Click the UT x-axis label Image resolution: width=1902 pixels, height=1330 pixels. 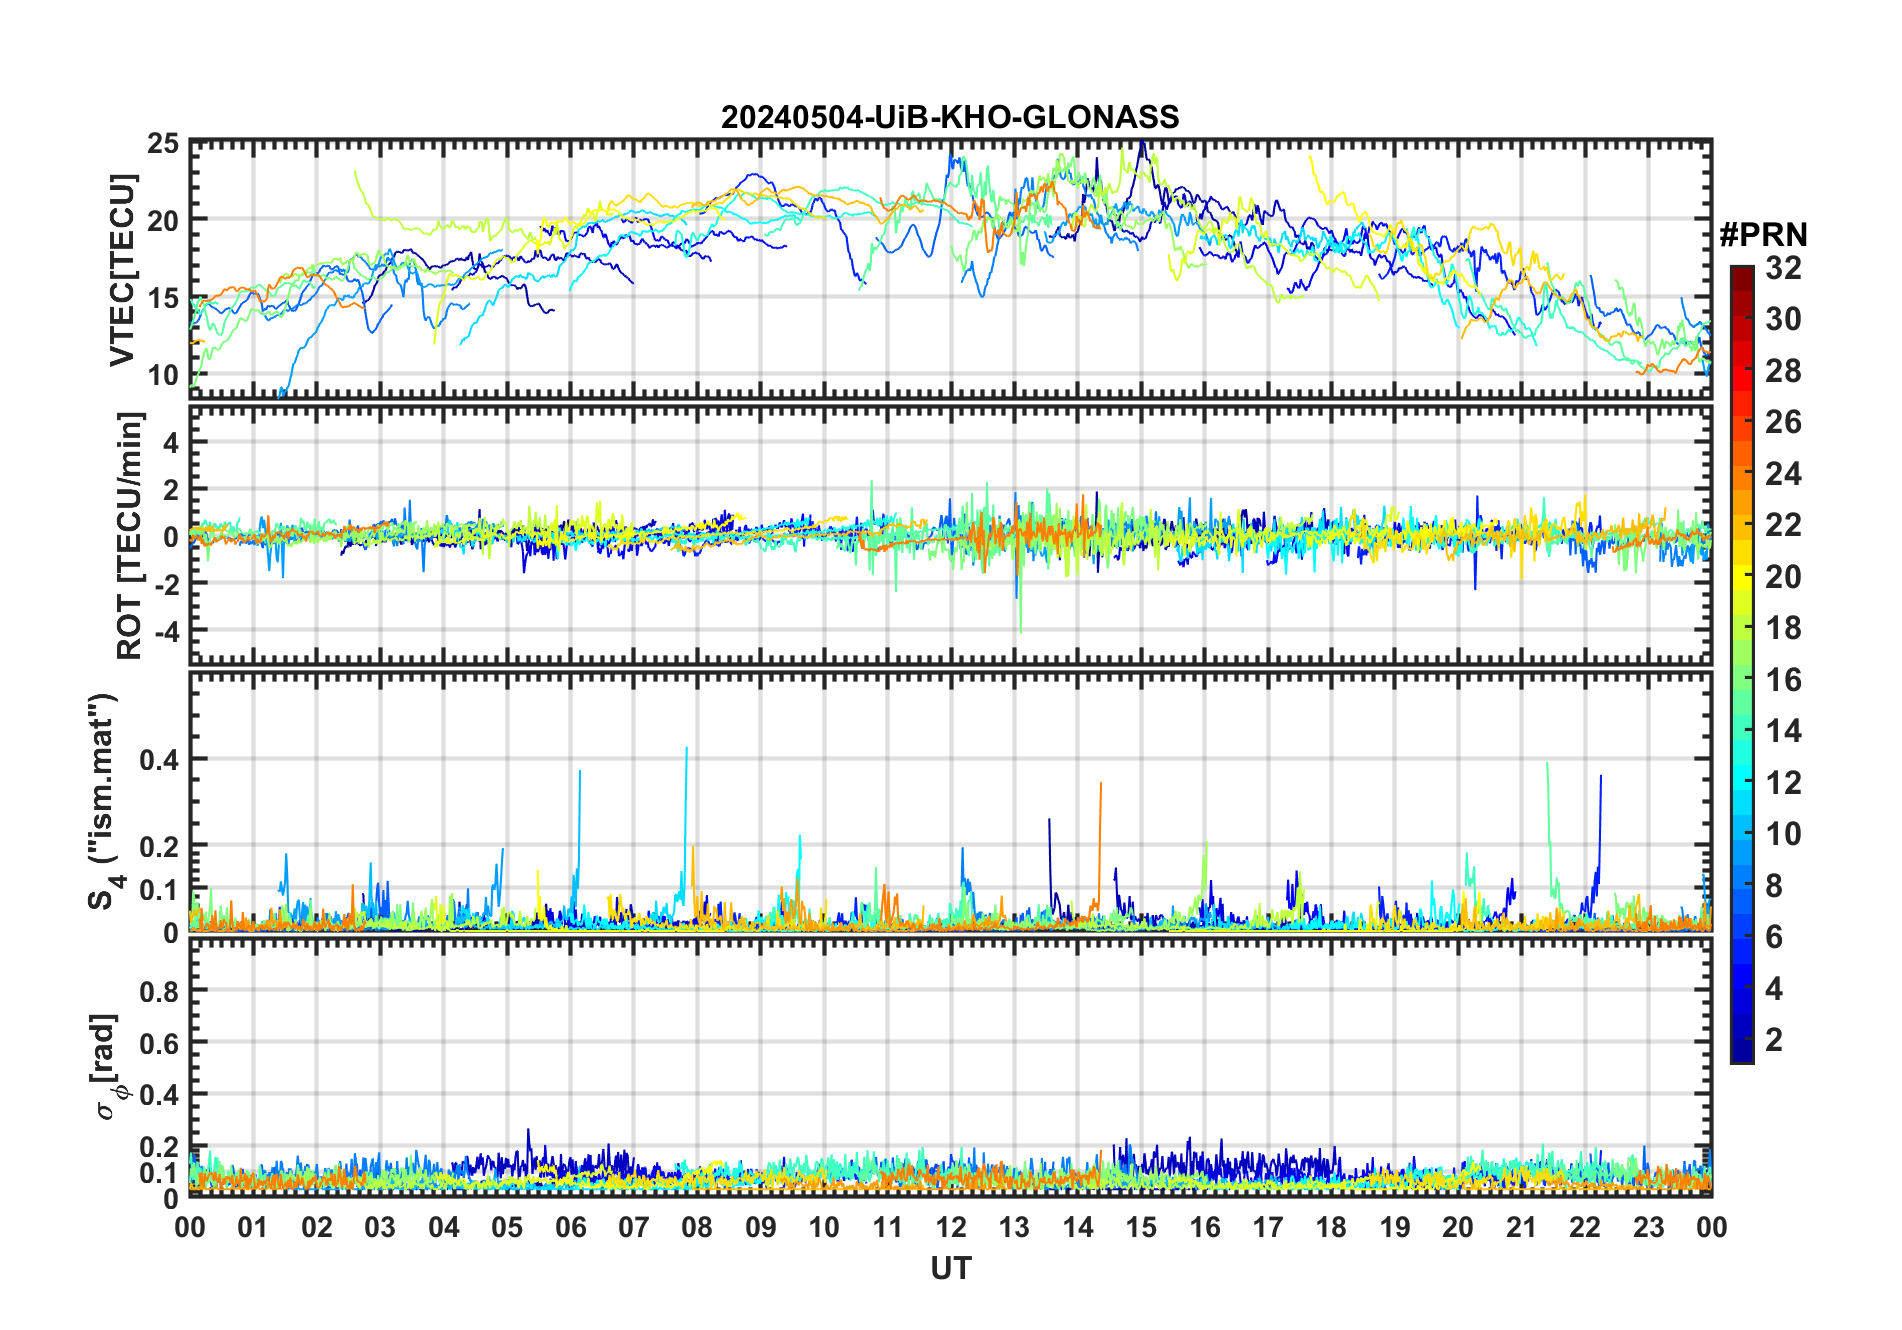pos(950,1269)
